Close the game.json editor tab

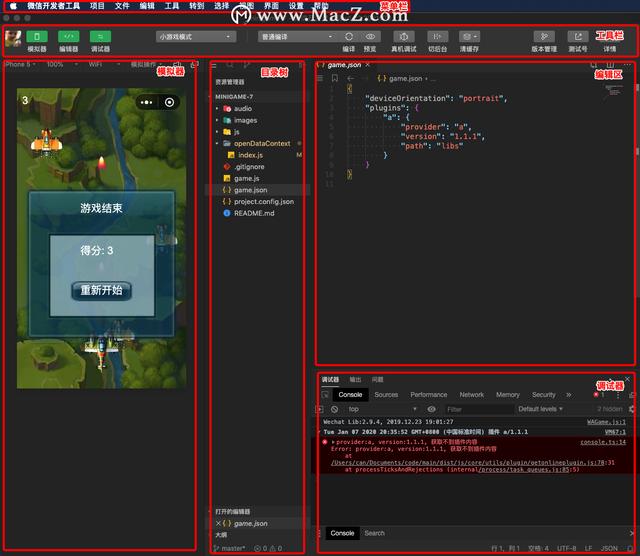tap(367, 65)
